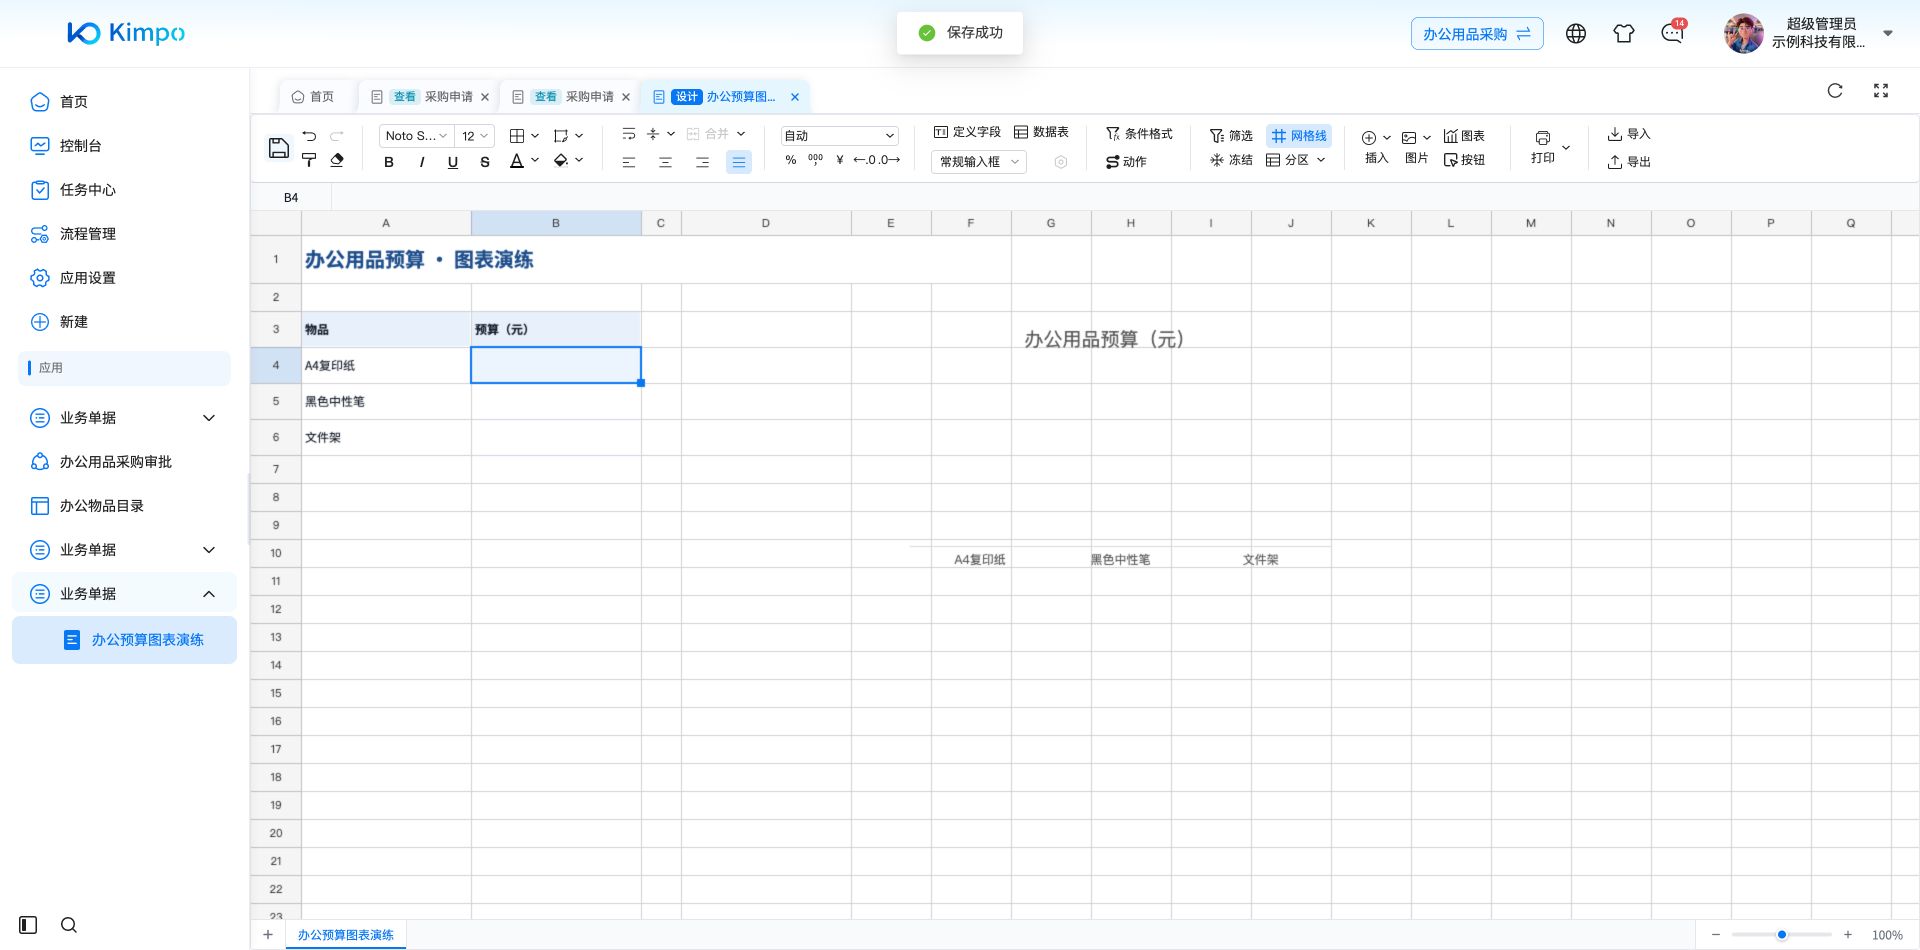Apply thousands separator format
Image resolution: width=1920 pixels, height=950 pixels.
815,160
